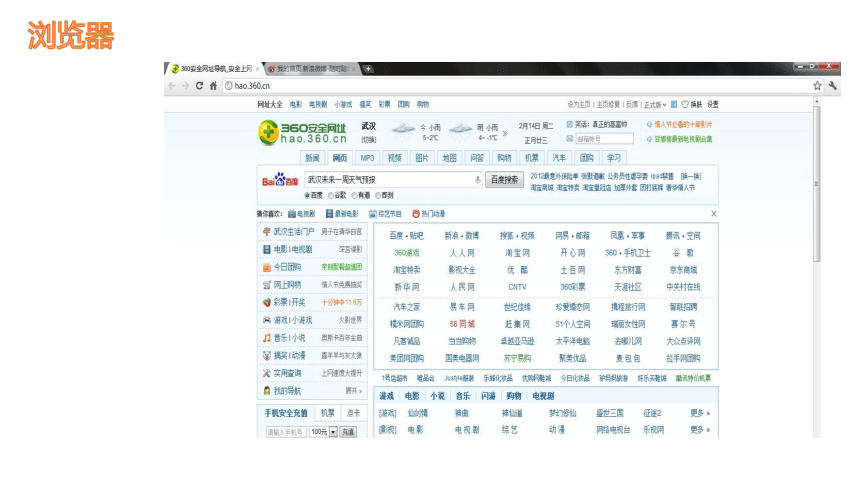
Task: Bookmark this page with the star icon
Action: pos(817,86)
